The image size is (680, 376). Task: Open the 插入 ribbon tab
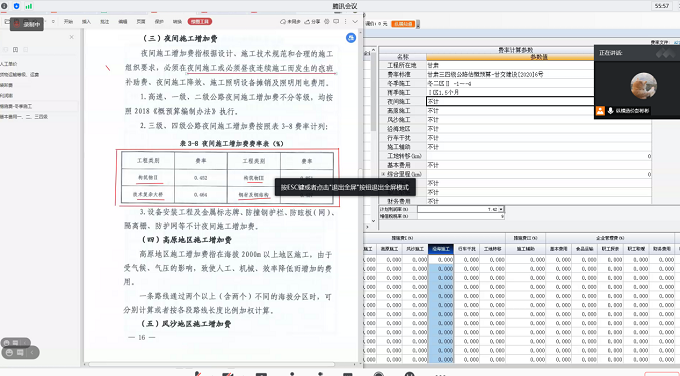87,21
